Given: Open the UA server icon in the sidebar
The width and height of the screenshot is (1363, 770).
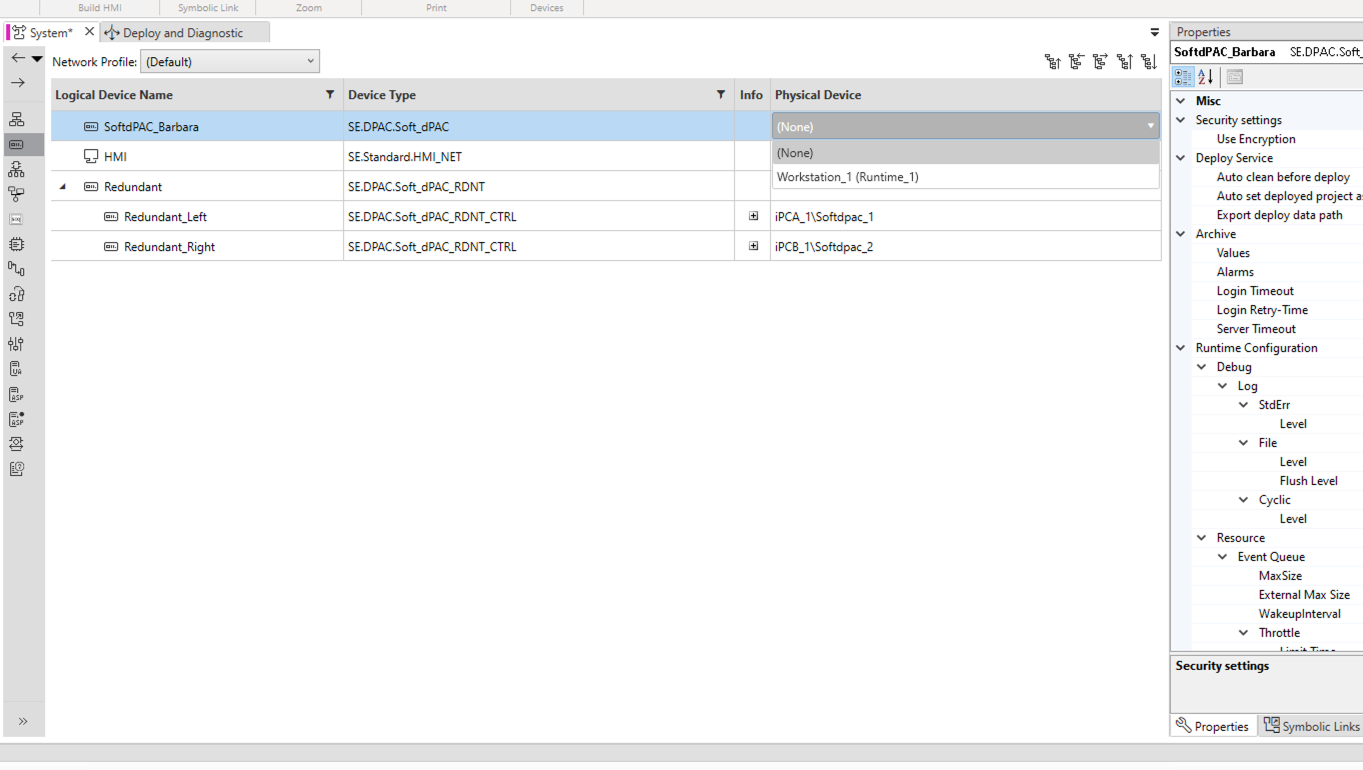Looking at the screenshot, I should [x=17, y=369].
